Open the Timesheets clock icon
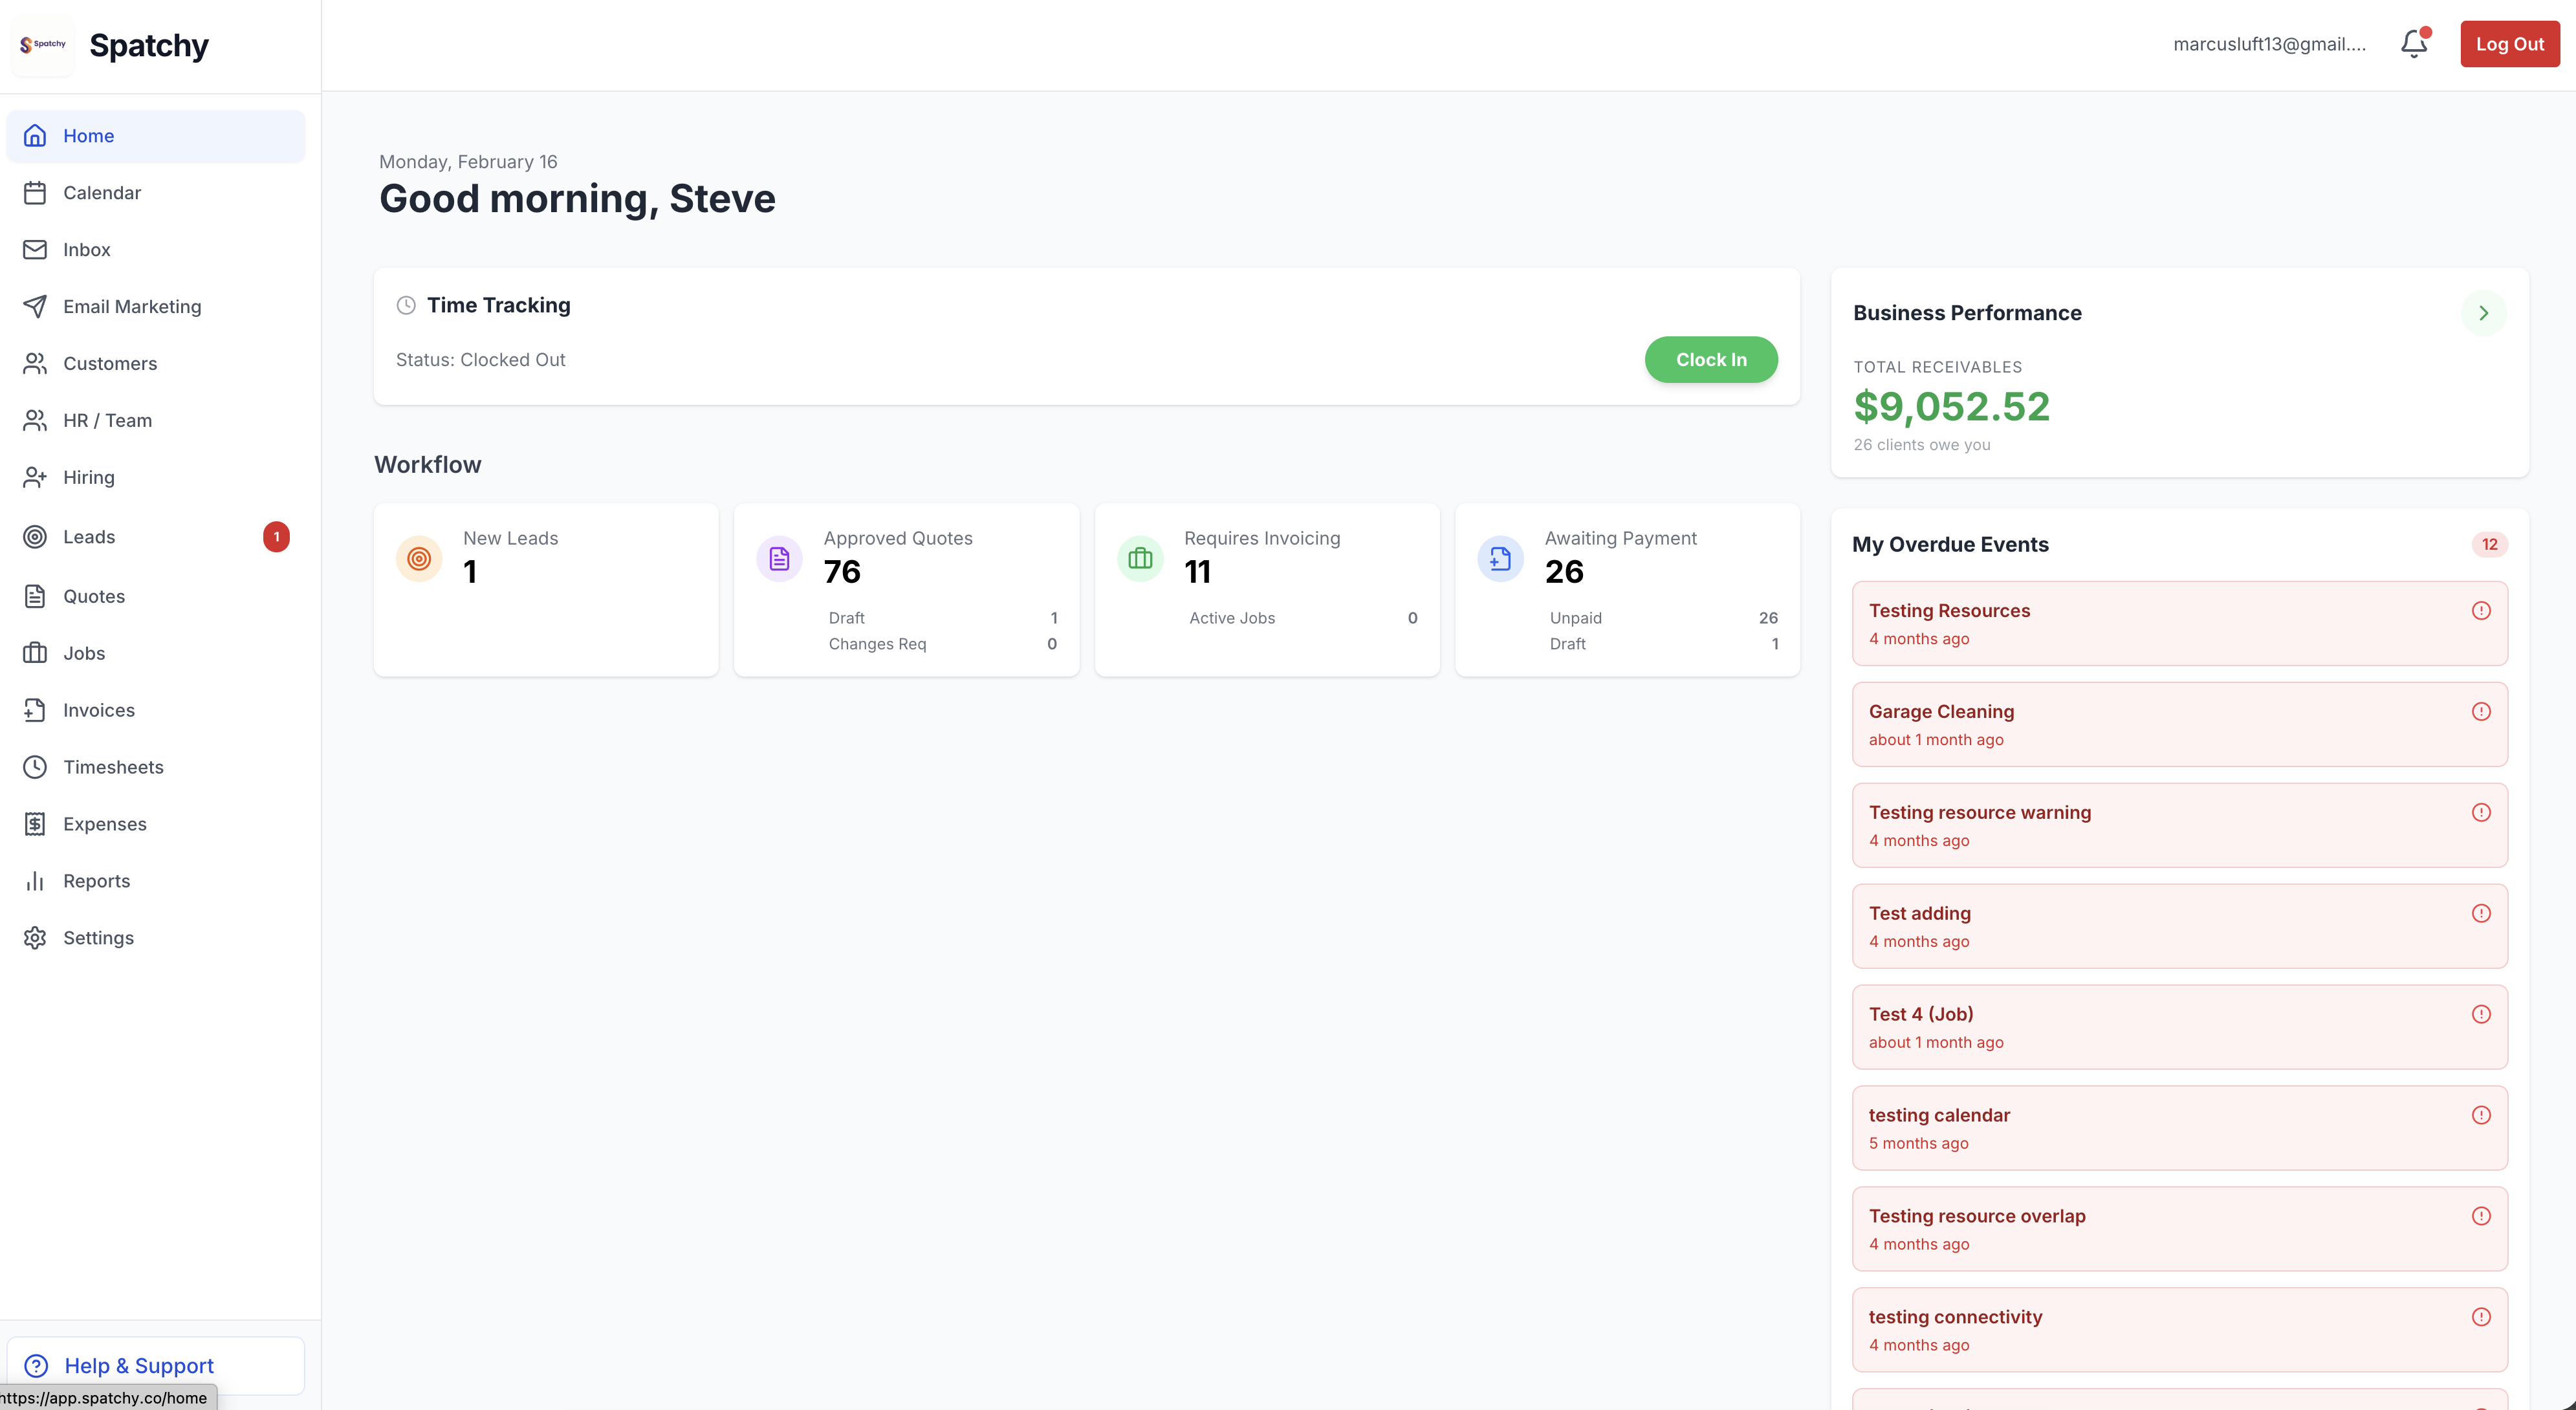 coord(35,768)
